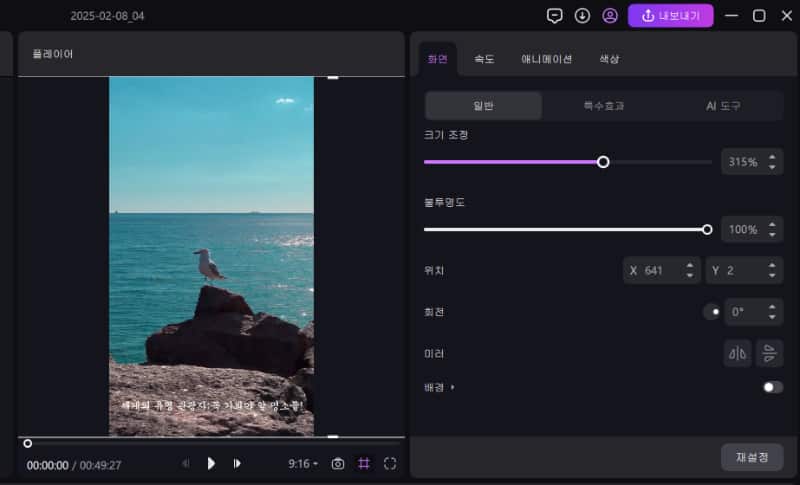
Task: Toggle the 배경 background switch
Action: (x=772, y=387)
